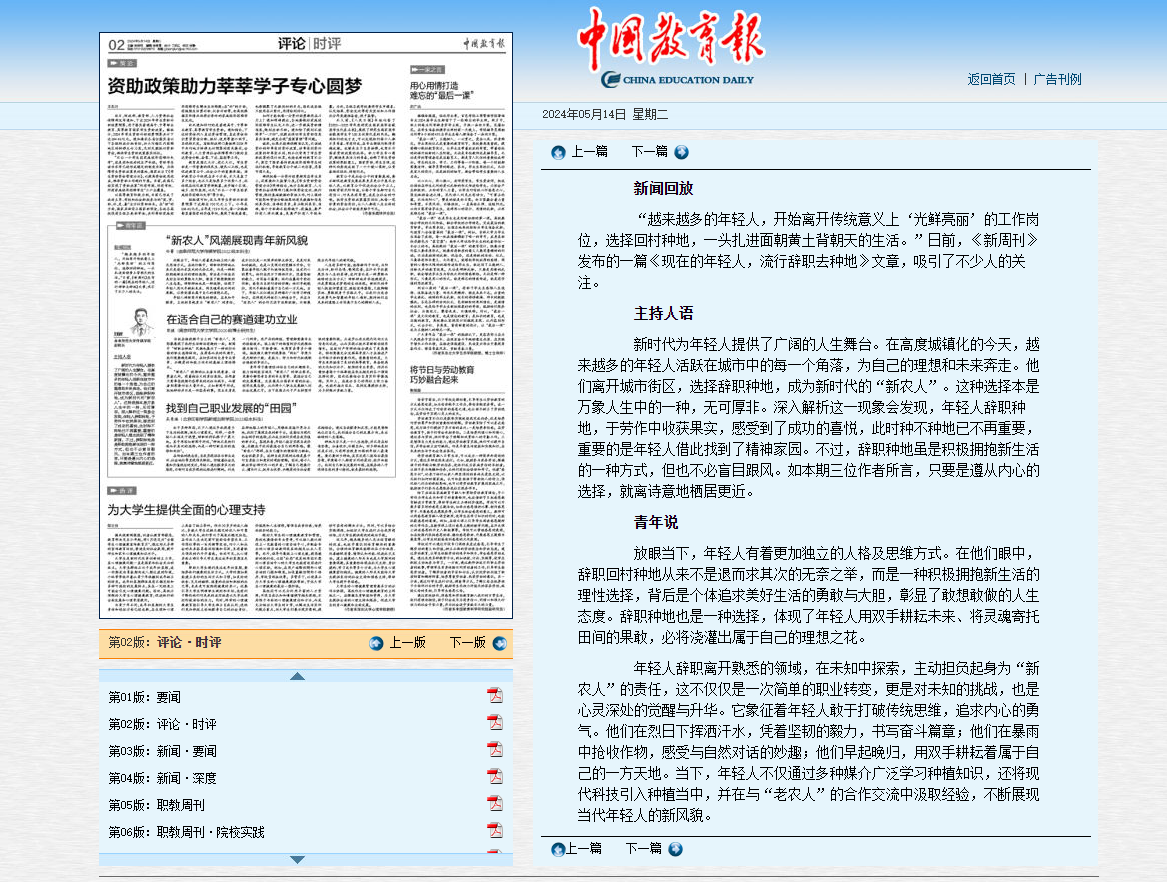The width and height of the screenshot is (1167, 882).
Task: Open 广告刊例 link in header
Action: [1057, 79]
